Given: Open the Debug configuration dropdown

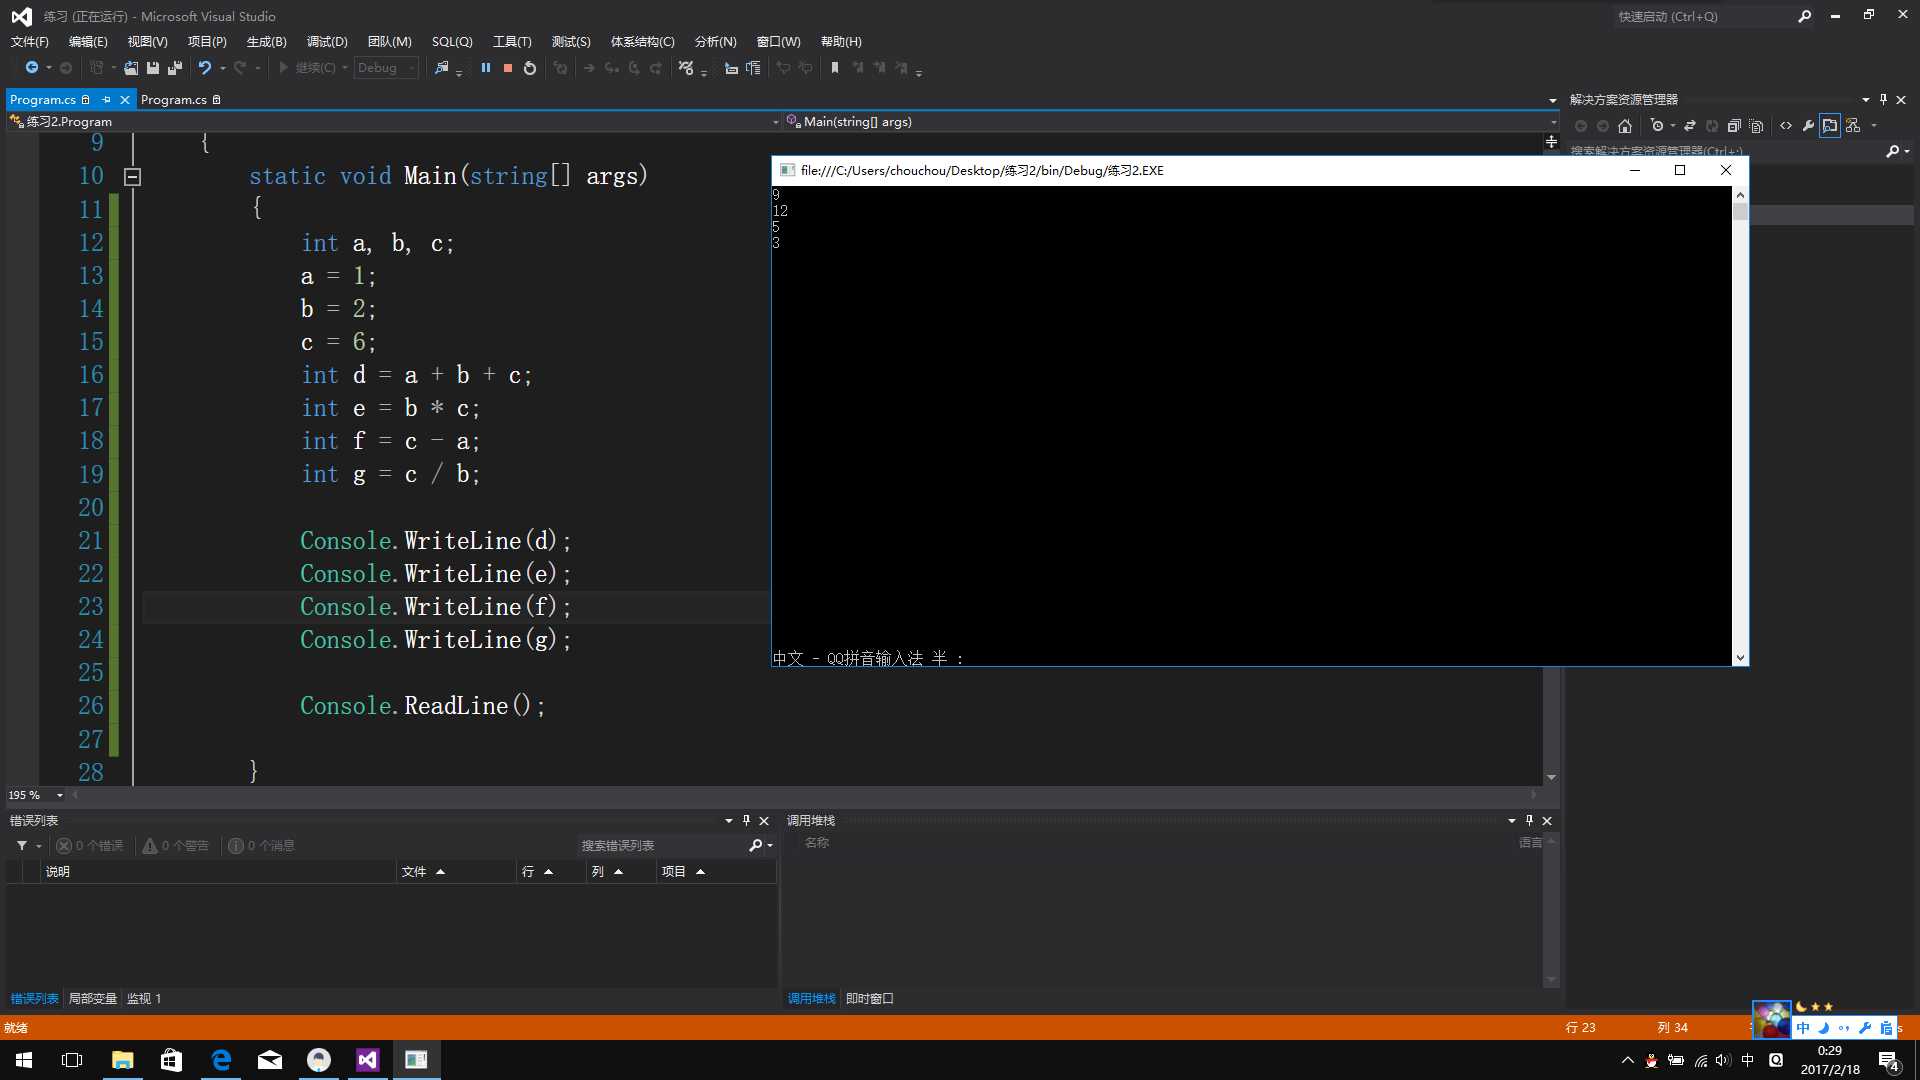Looking at the screenshot, I should [x=386, y=68].
